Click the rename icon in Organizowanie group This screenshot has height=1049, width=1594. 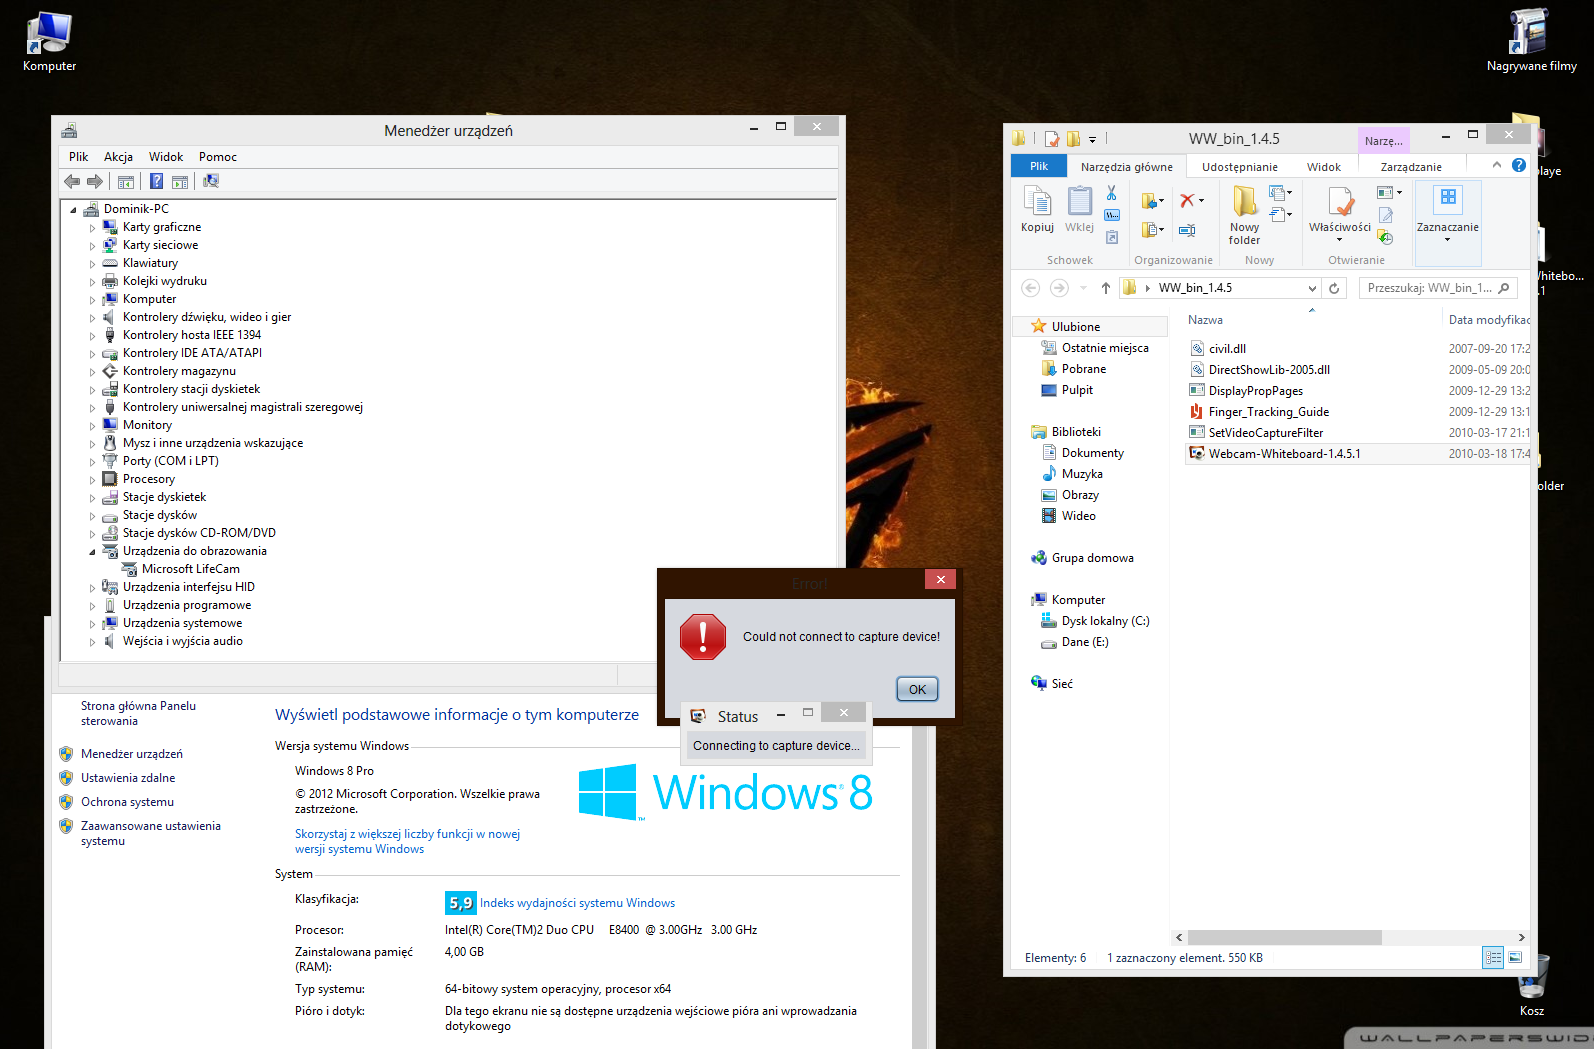[1187, 230]
